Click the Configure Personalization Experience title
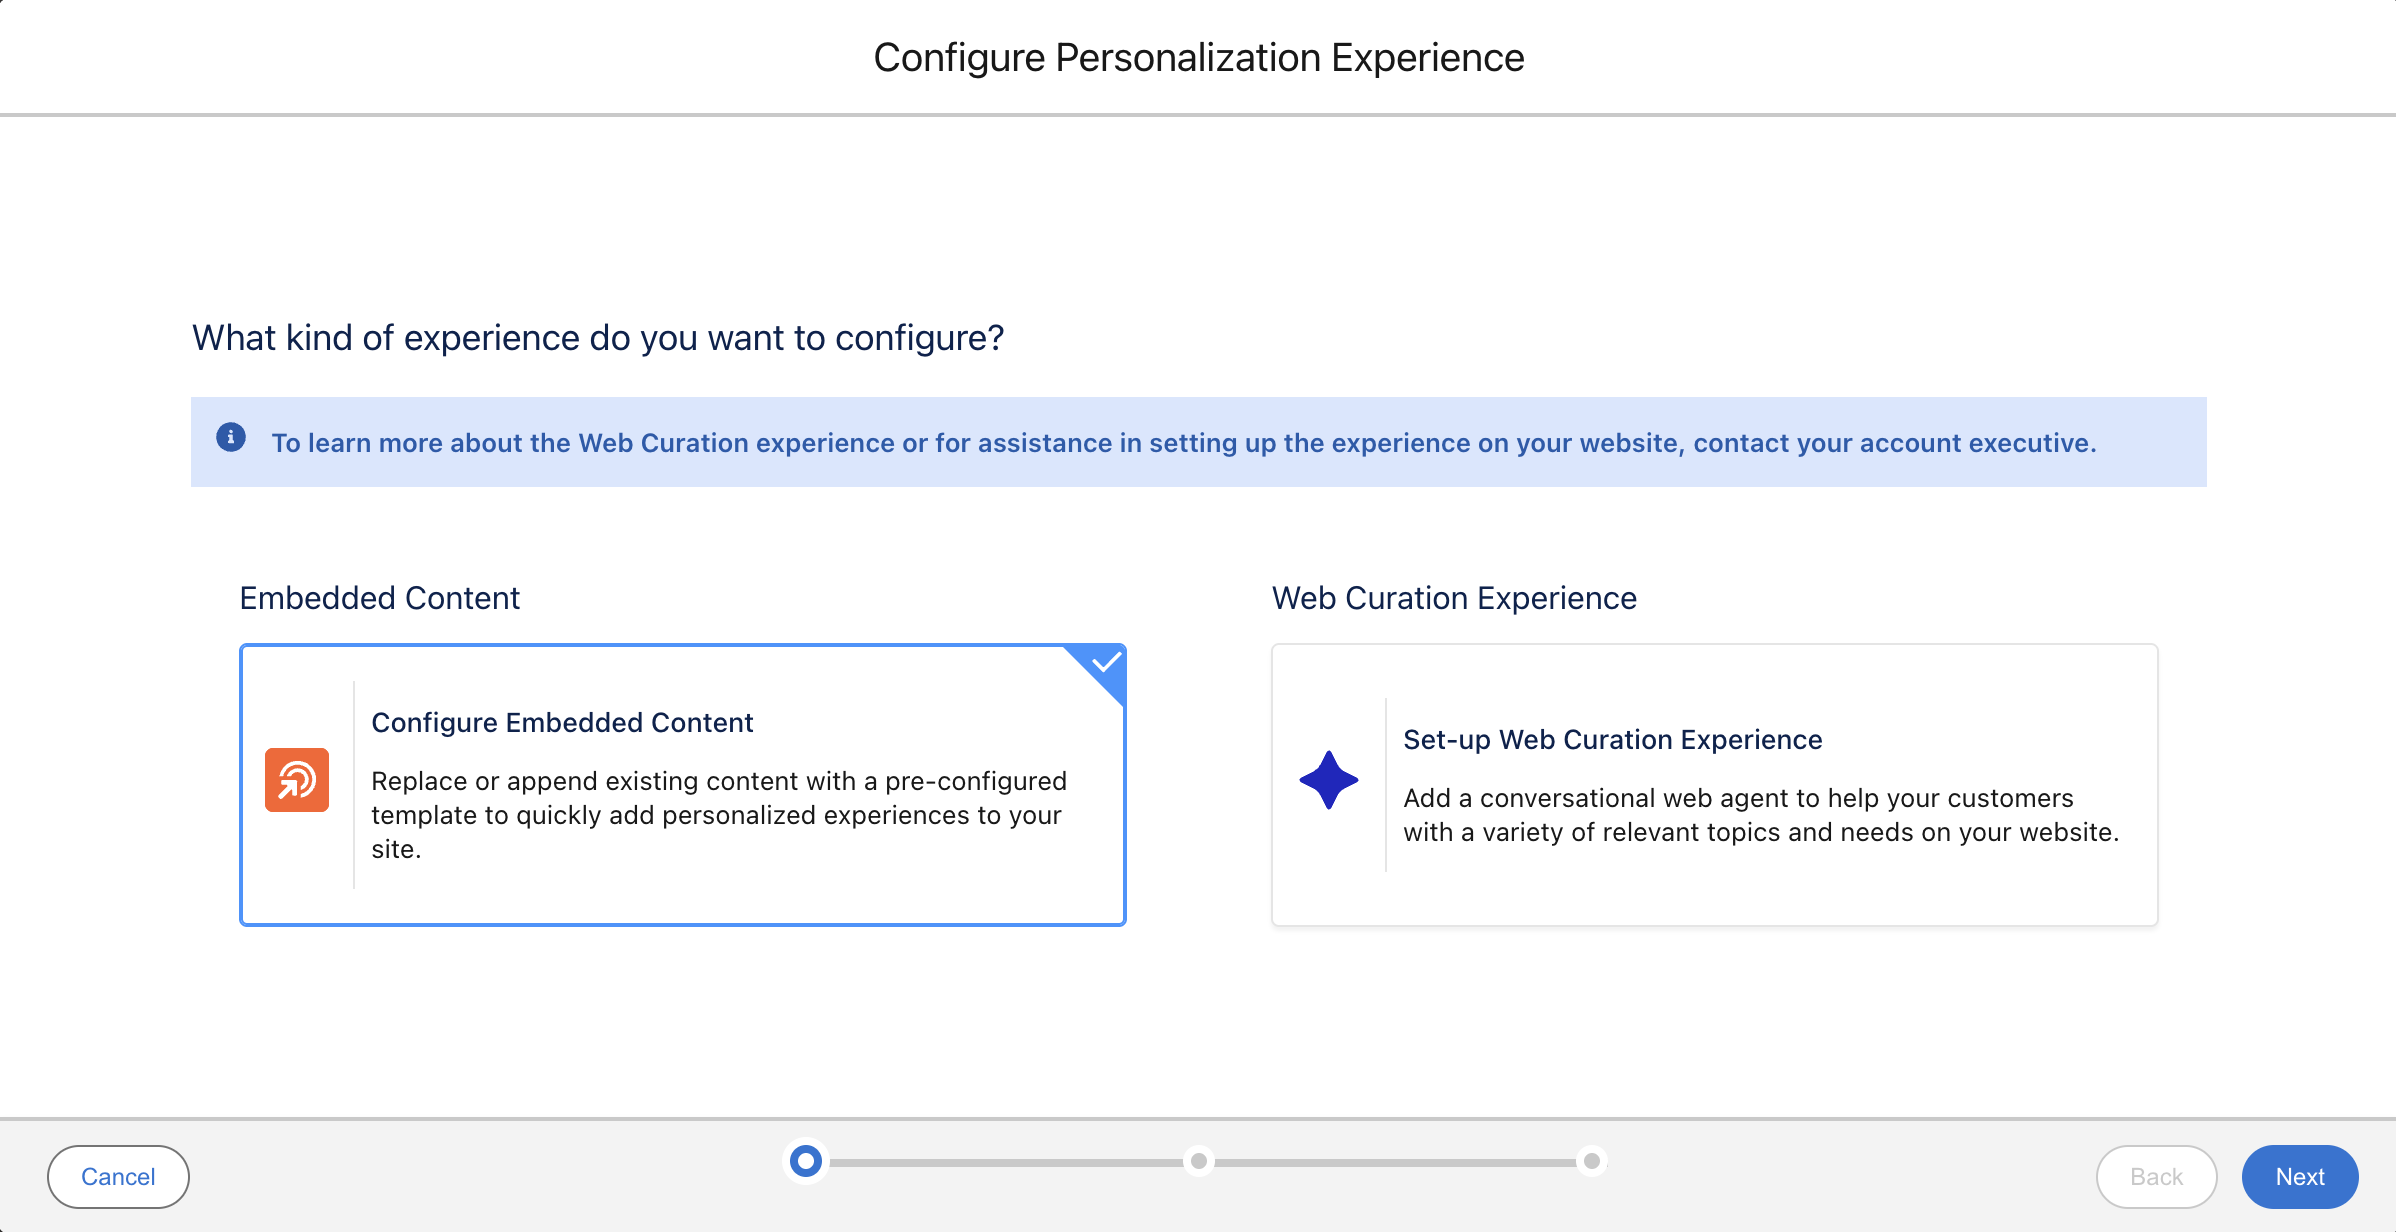 coord(1198,57)
